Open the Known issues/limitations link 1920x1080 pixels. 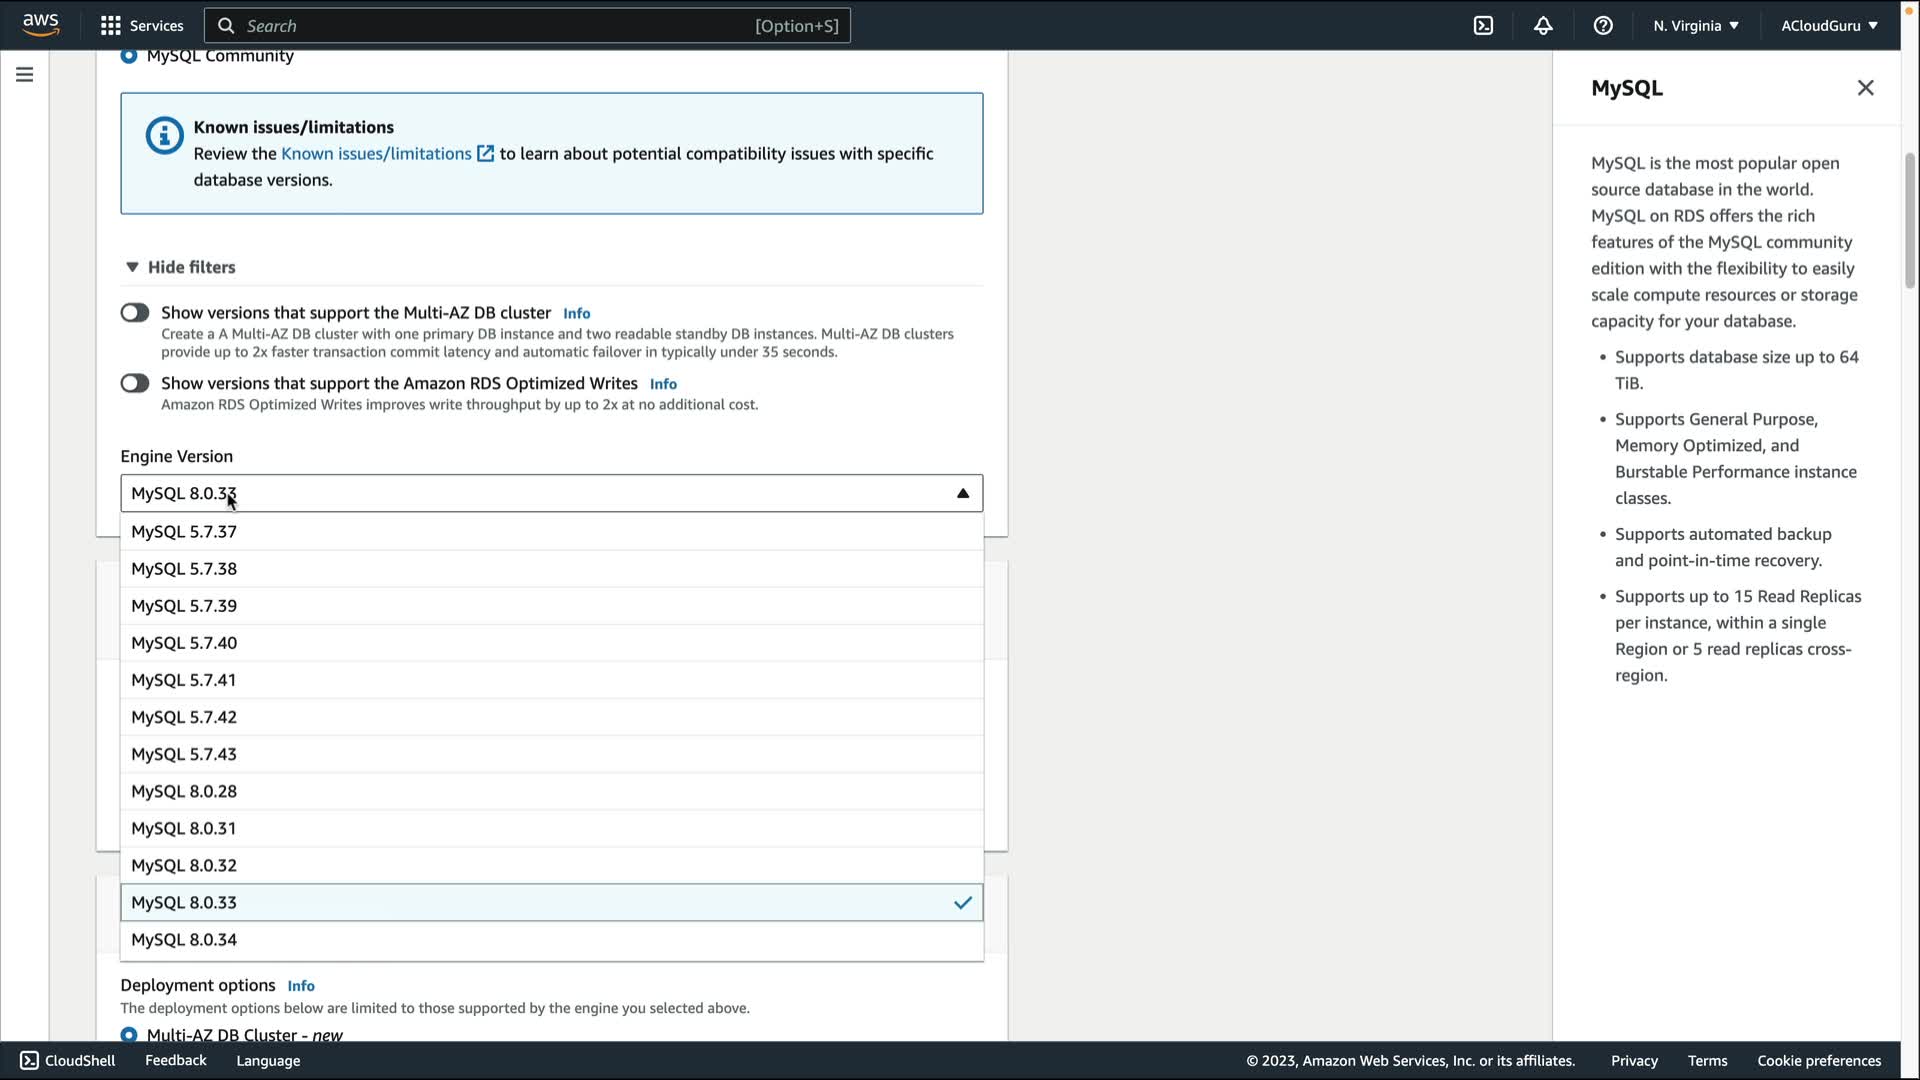[376, 153]
